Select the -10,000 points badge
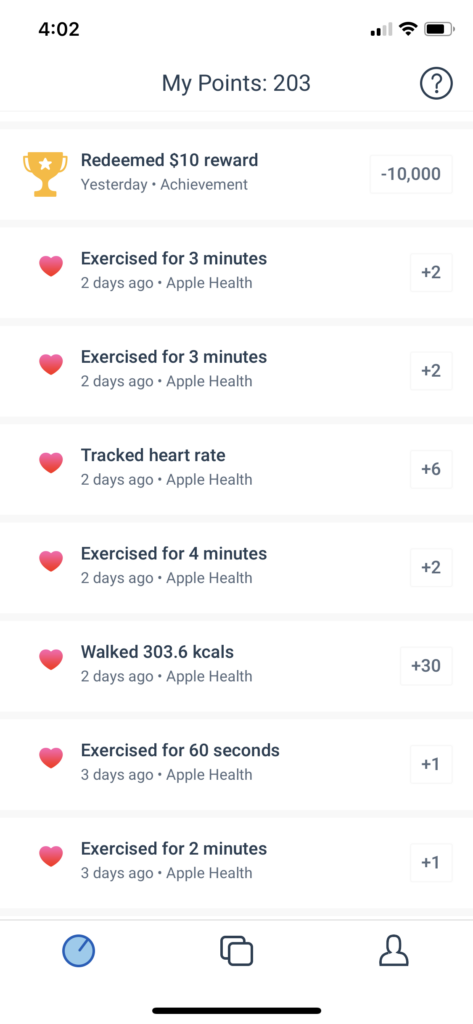Screen dimensions: 473x1024 click(411, 174)
